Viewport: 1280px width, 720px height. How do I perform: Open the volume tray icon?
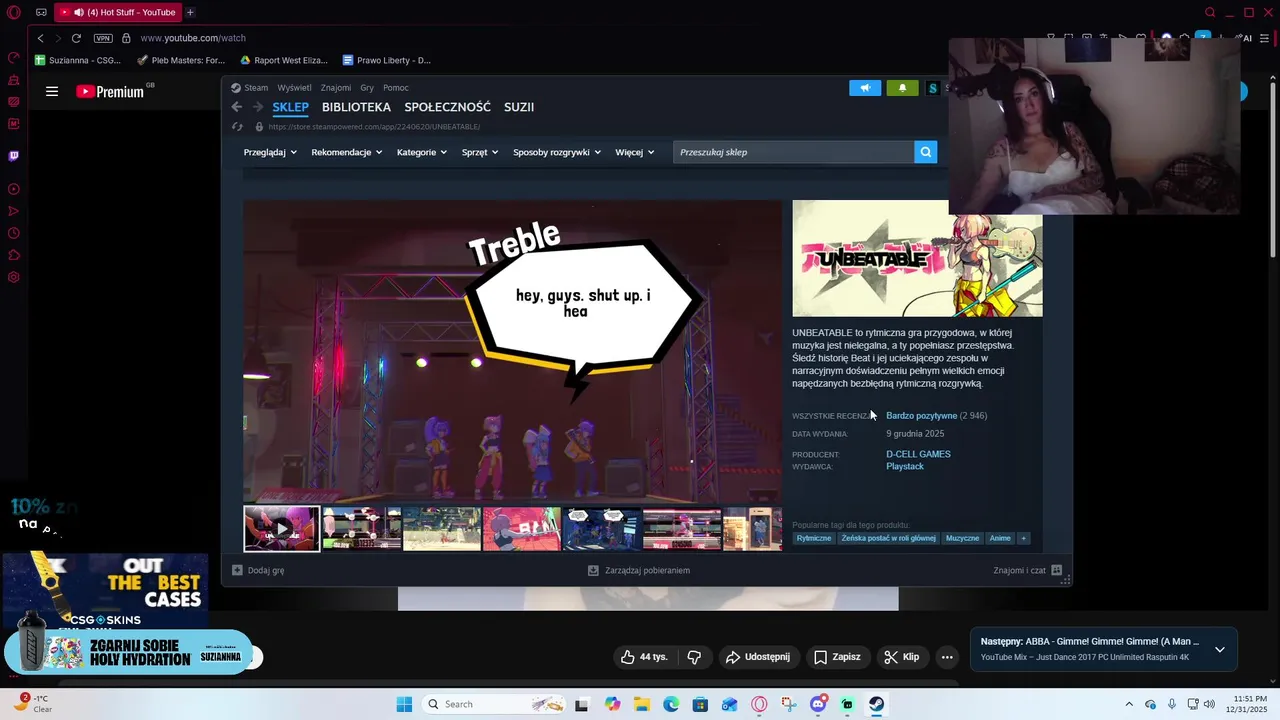point(1209,704)
